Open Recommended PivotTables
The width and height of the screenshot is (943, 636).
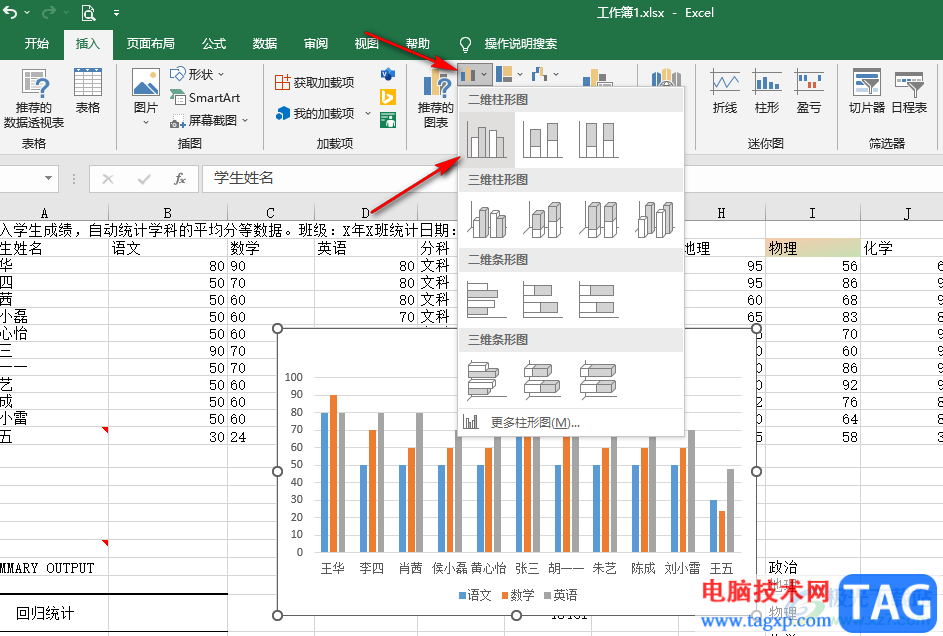coord(34,99)
